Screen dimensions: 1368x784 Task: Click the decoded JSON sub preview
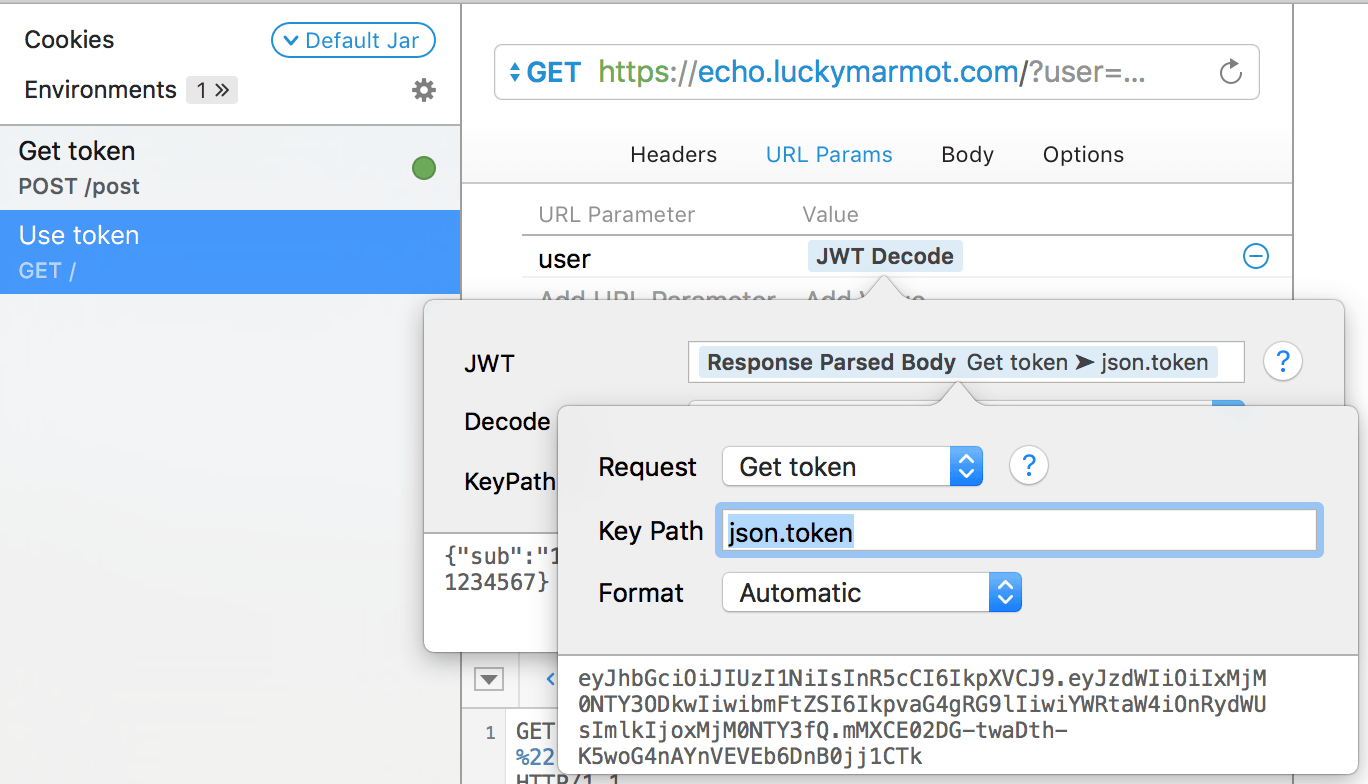500,568
